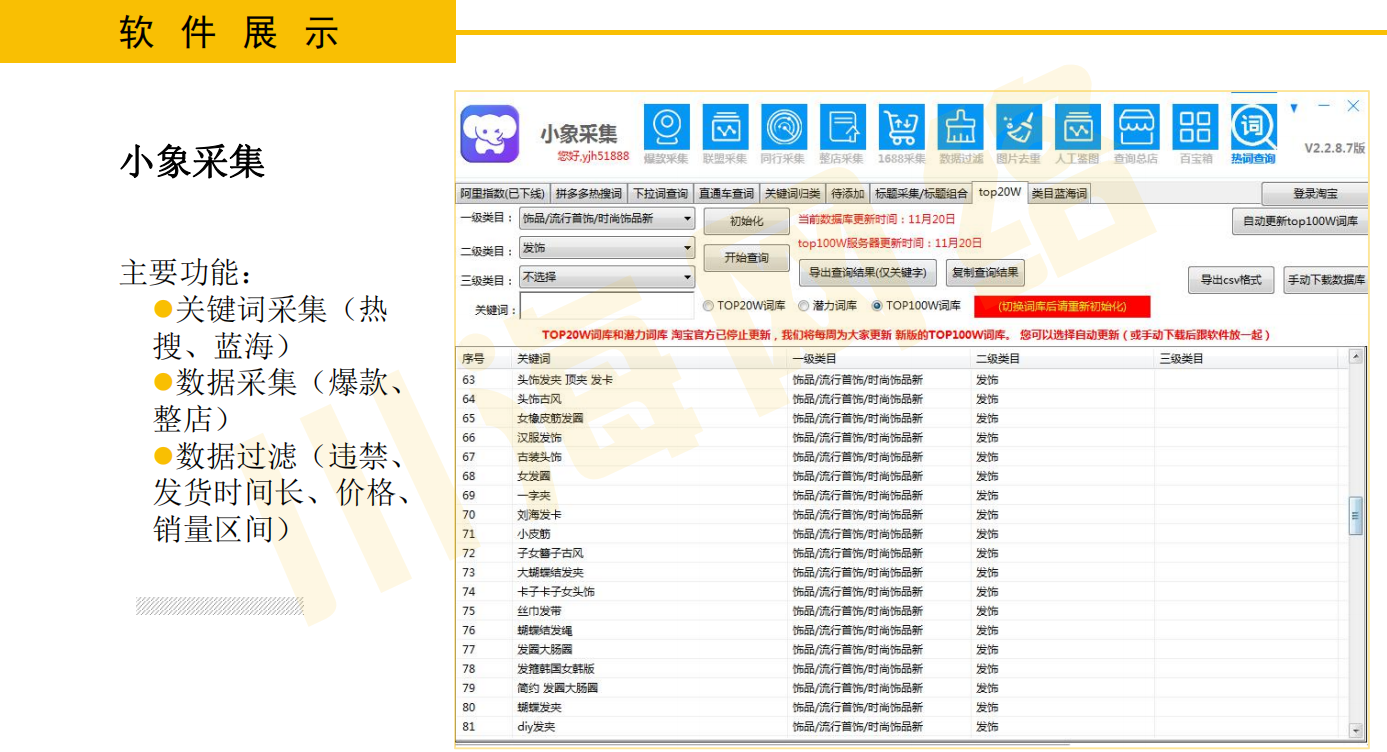Select row 丝巾发带
The height and width of the screenshot is (752, 1387).
point(902,611)
